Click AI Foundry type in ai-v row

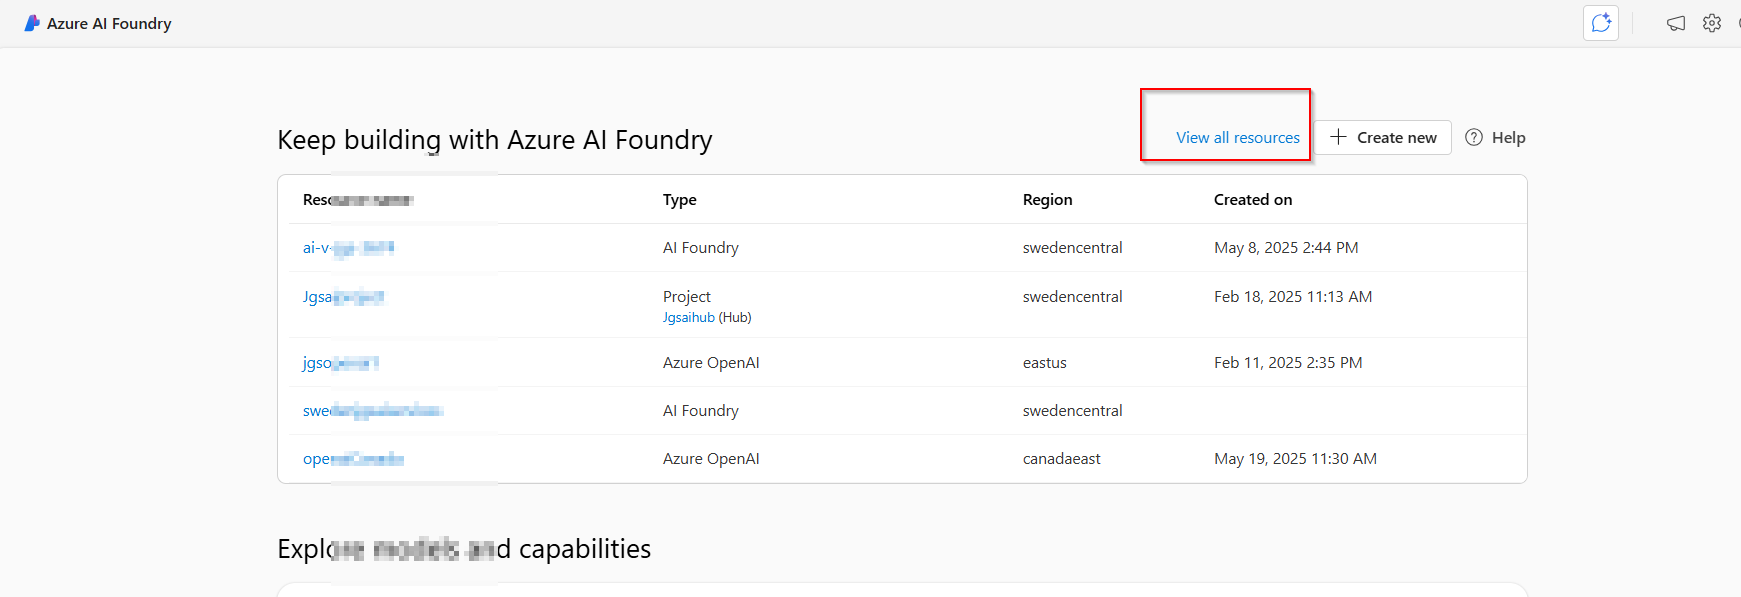(x=701, y=248)
